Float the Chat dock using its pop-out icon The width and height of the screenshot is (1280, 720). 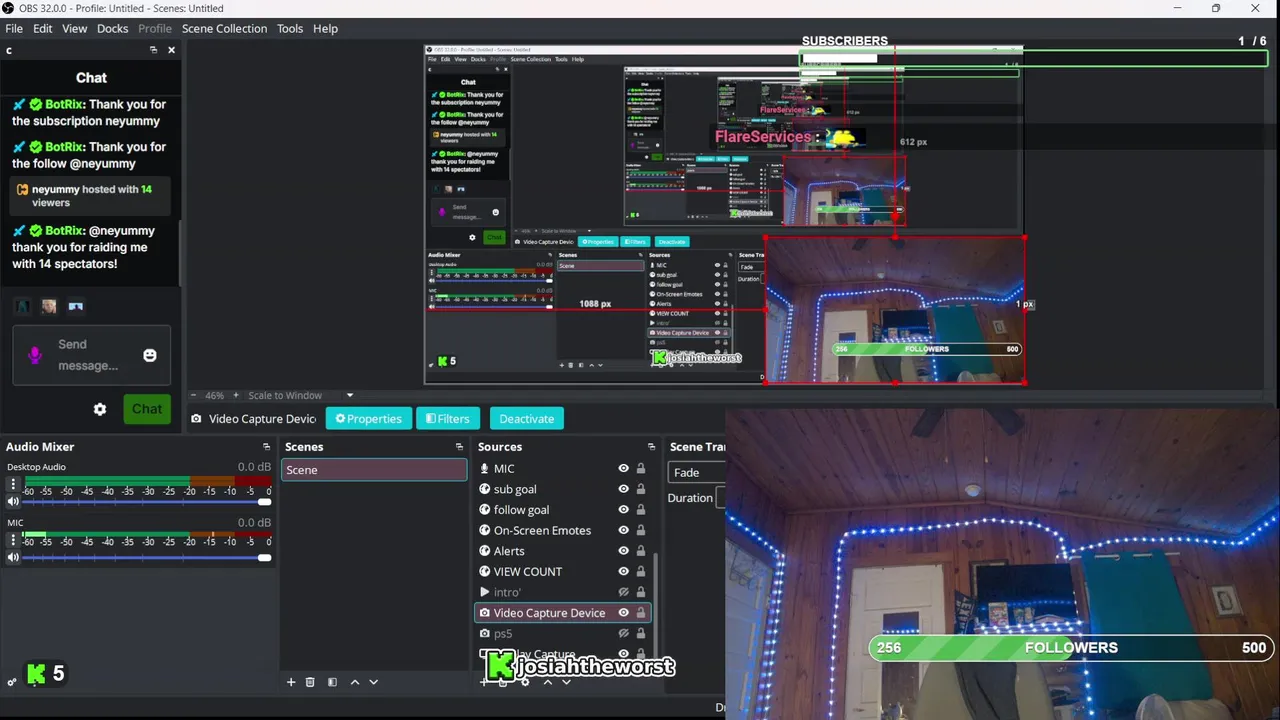tap(153, 50)
